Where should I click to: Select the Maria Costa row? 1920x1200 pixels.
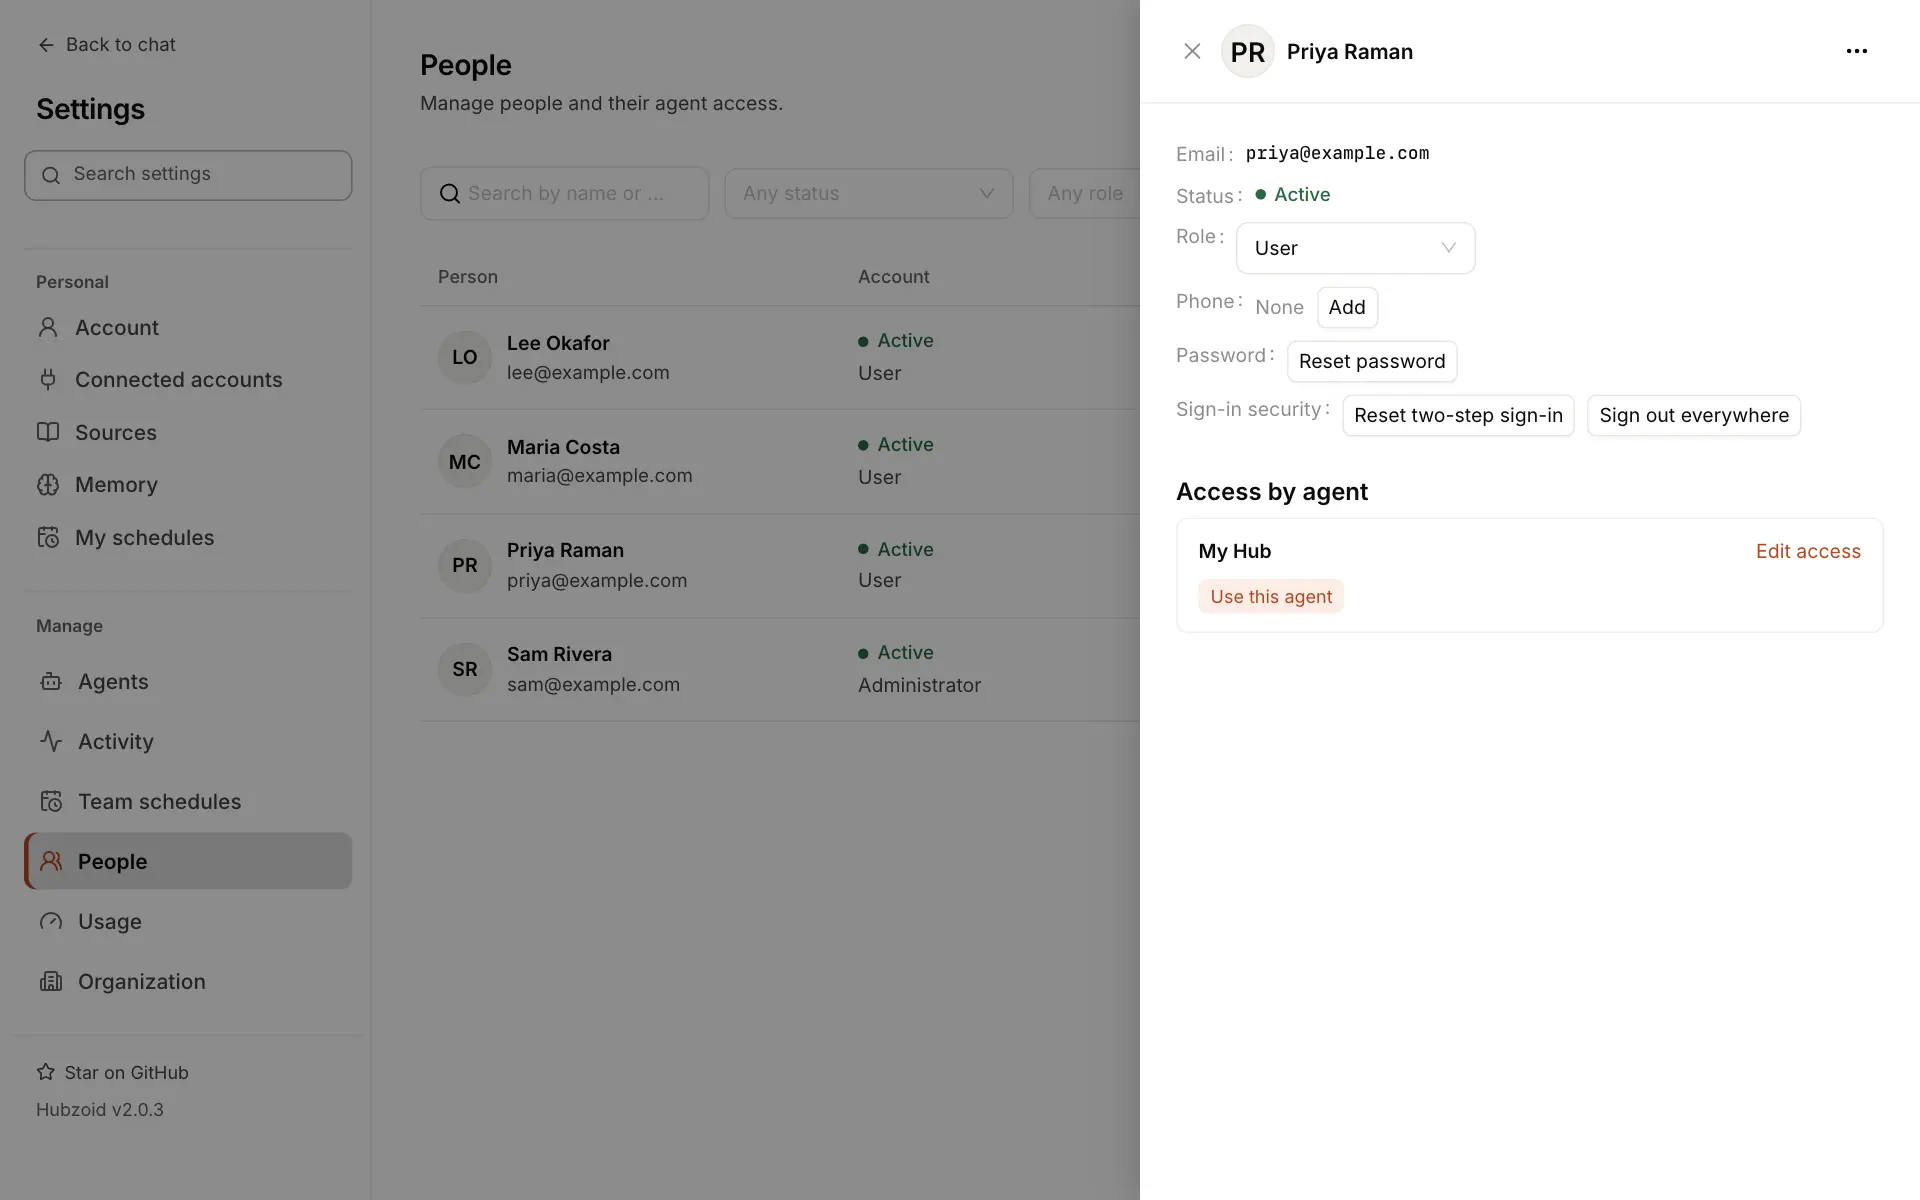(x=780, y=461)
